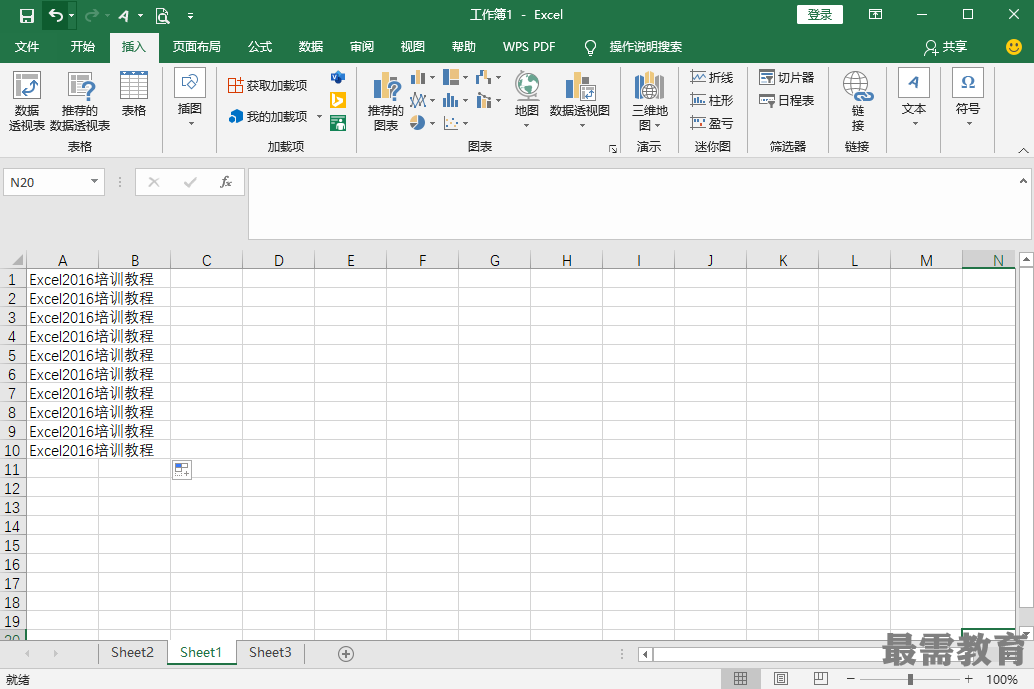The height and width of the screenshot is (689, 1034).
Task: Open Print Preview from quick access toolbar
Action: tap(162, 15)
